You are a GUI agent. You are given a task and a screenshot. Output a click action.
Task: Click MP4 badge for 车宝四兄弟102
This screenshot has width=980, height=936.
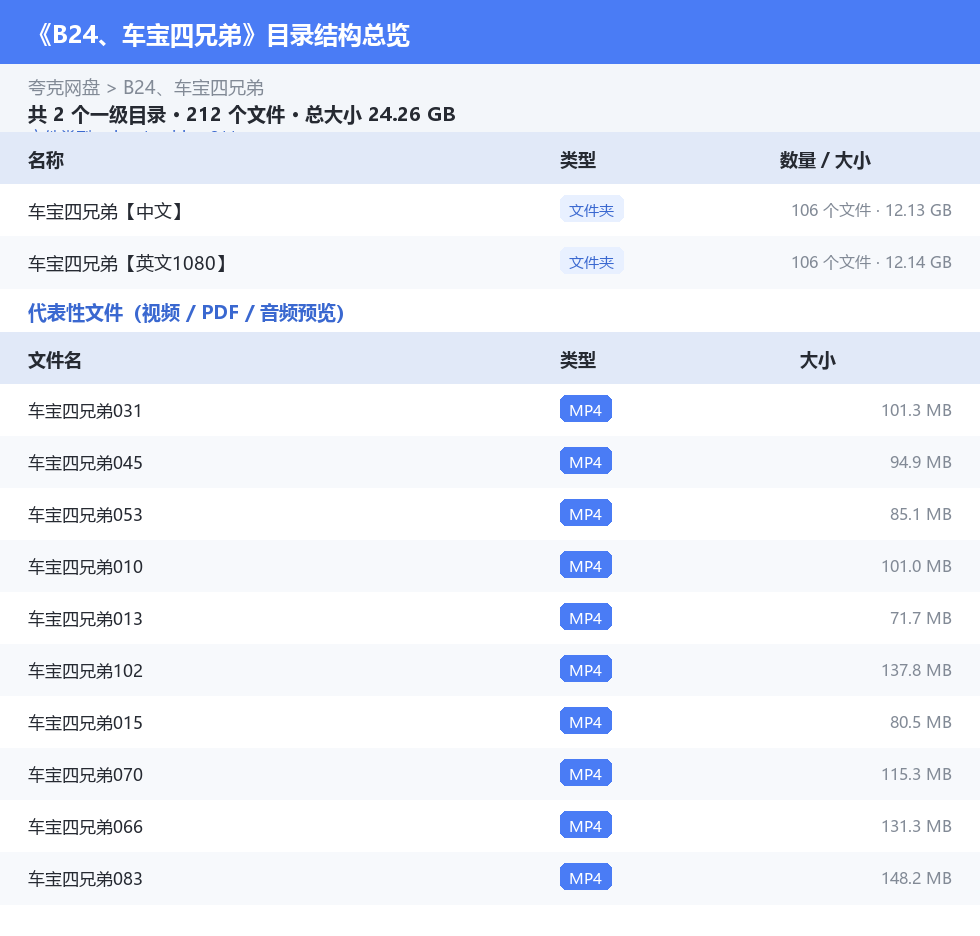pyautogui.click(x=586, y=669)
